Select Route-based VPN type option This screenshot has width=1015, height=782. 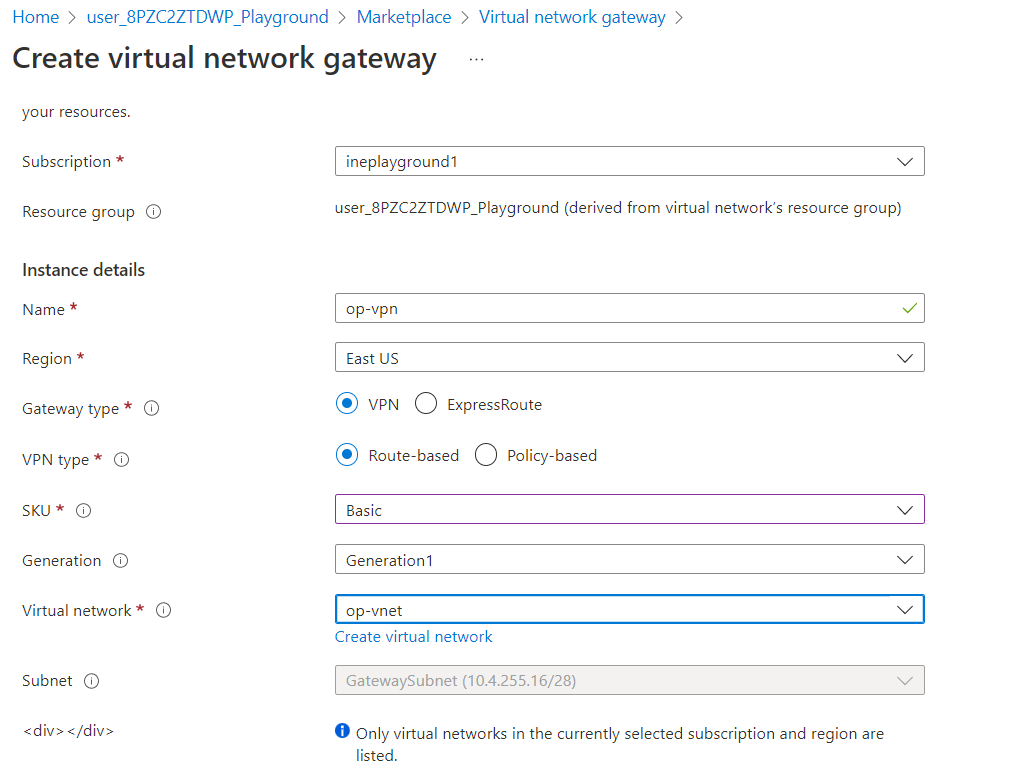pos(347,455)
